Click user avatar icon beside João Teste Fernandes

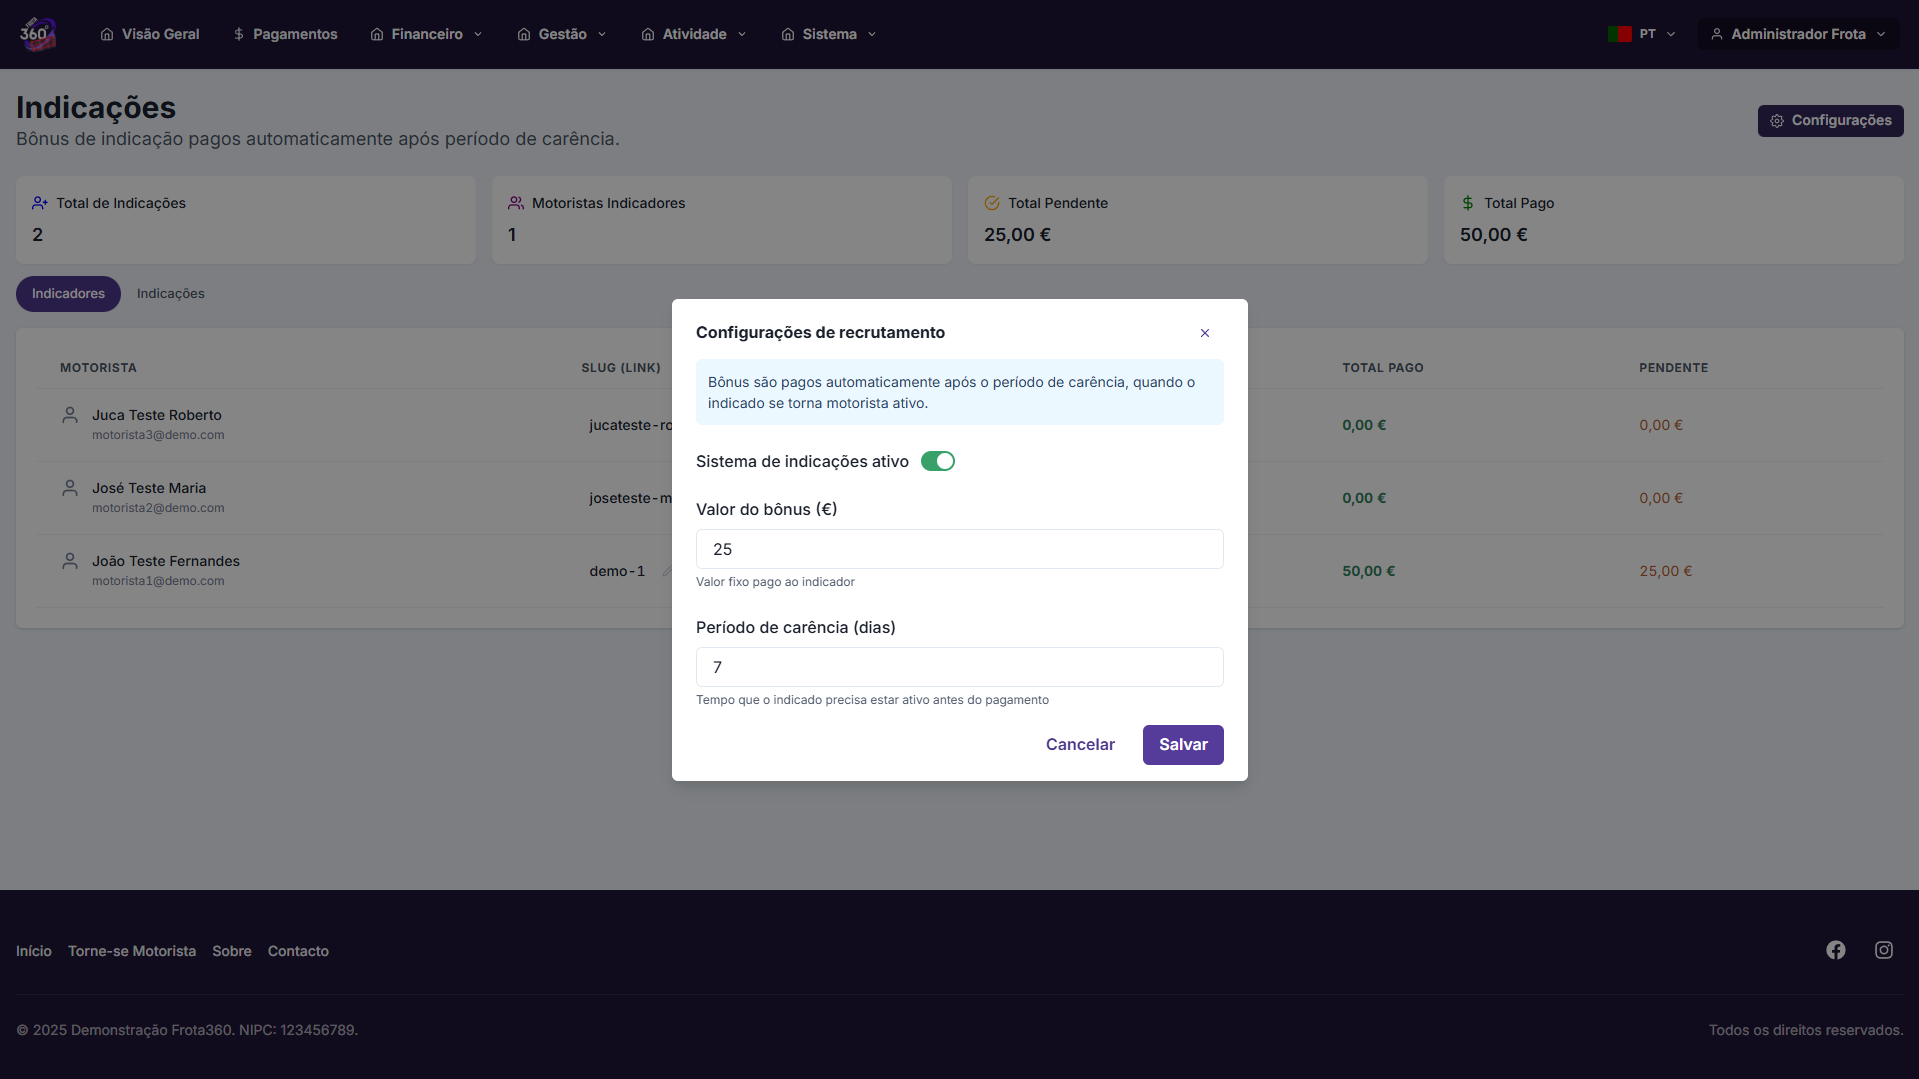coord(70,561)
